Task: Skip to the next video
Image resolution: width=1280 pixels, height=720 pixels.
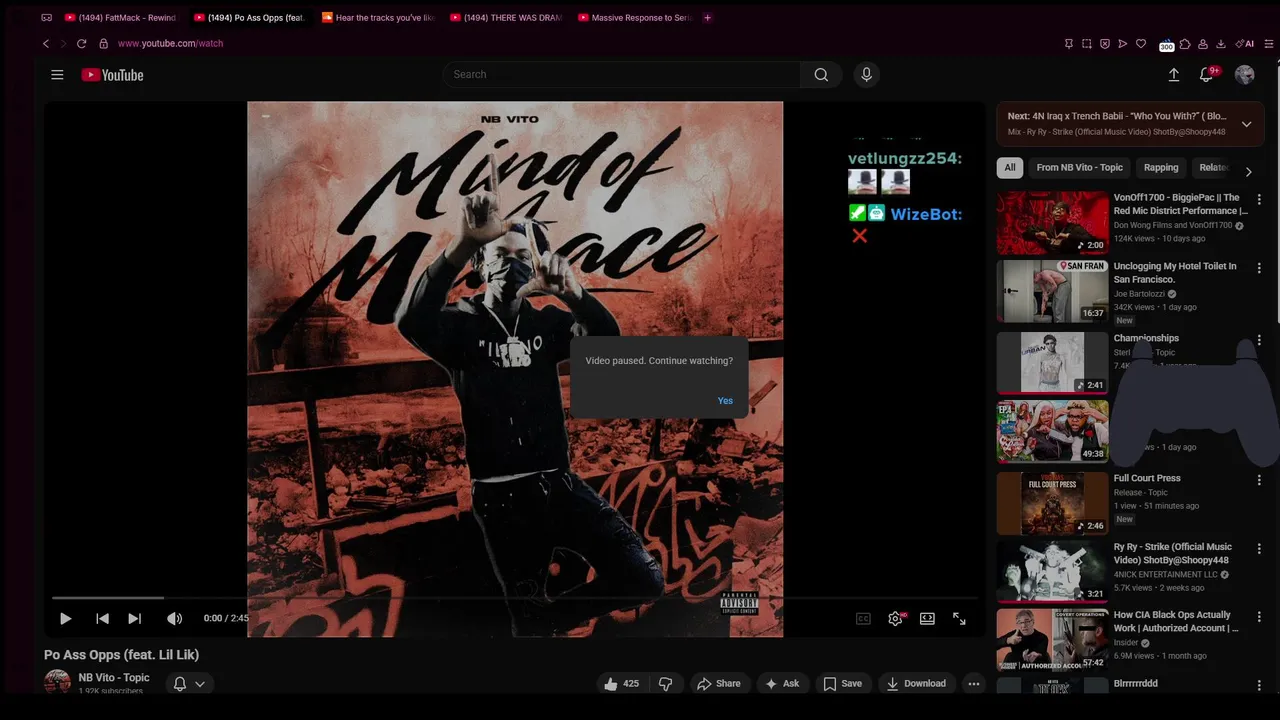Action: [134, 619]
